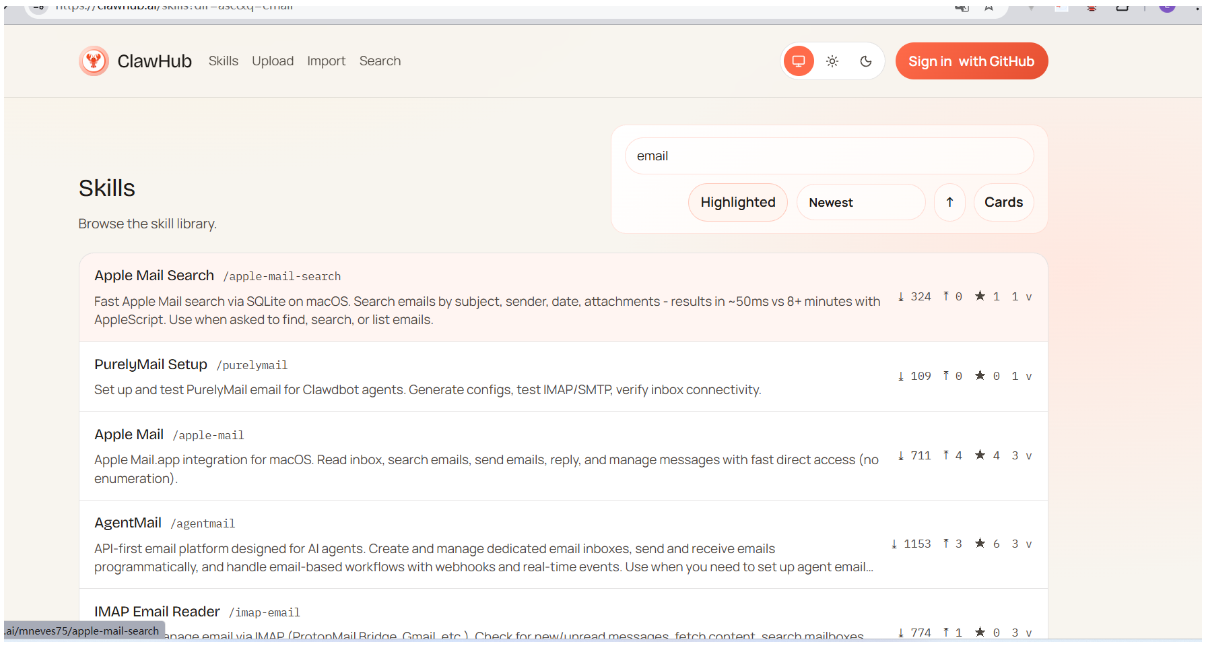Click download icon beside 324 in Apple Mail Search row
Image resolution: width=1206 pixels, height=651 pixels.
pos(901,296)
